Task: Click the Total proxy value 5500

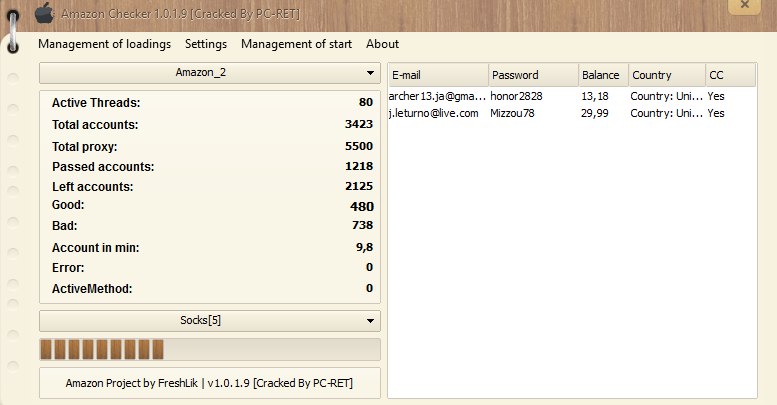Action: point(359,146)
